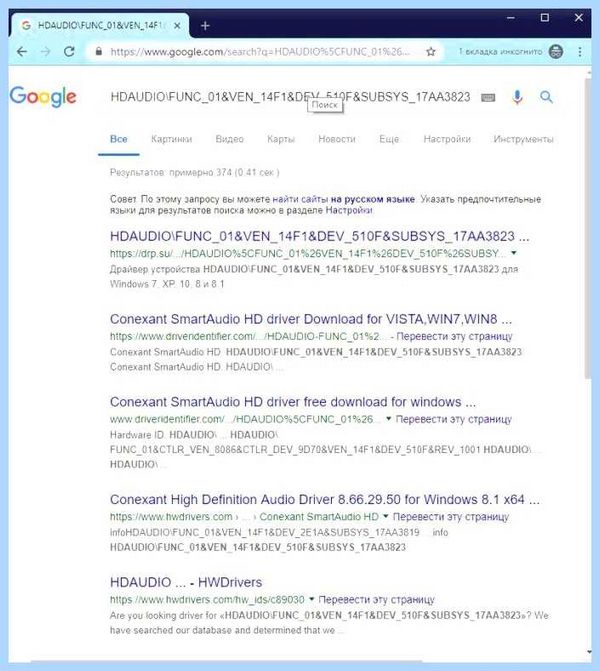Reload the page with the refresh icon
The width and height of the screenshot is (600, 671).
(69, 52)
